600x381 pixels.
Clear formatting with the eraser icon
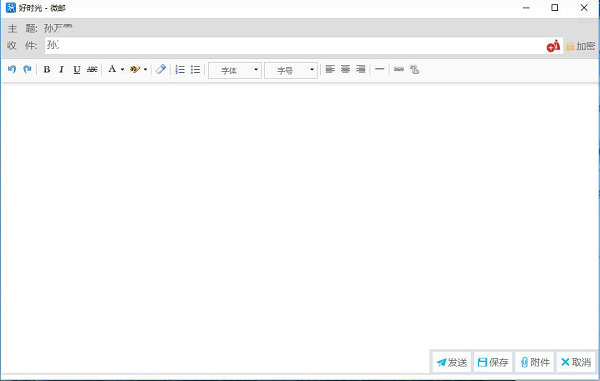click(x=161, y=69)
